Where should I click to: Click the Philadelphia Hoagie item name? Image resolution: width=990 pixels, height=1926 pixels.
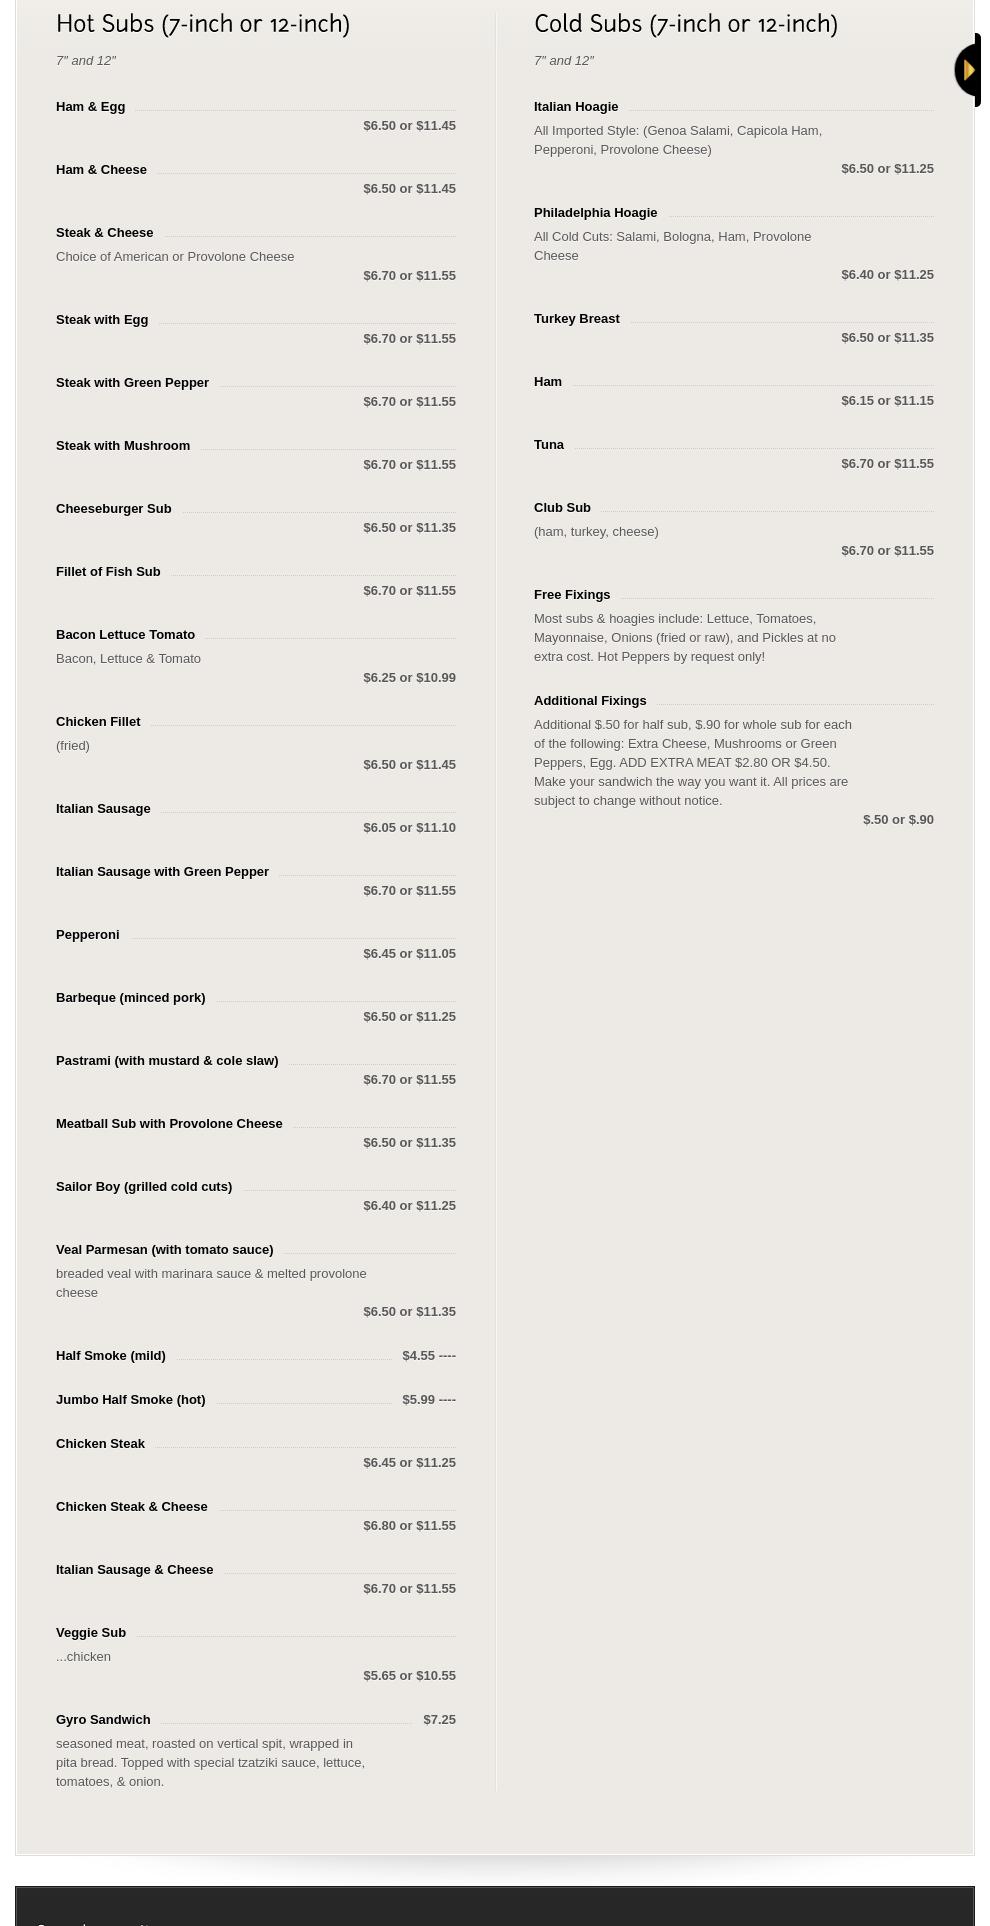(596, 213)
